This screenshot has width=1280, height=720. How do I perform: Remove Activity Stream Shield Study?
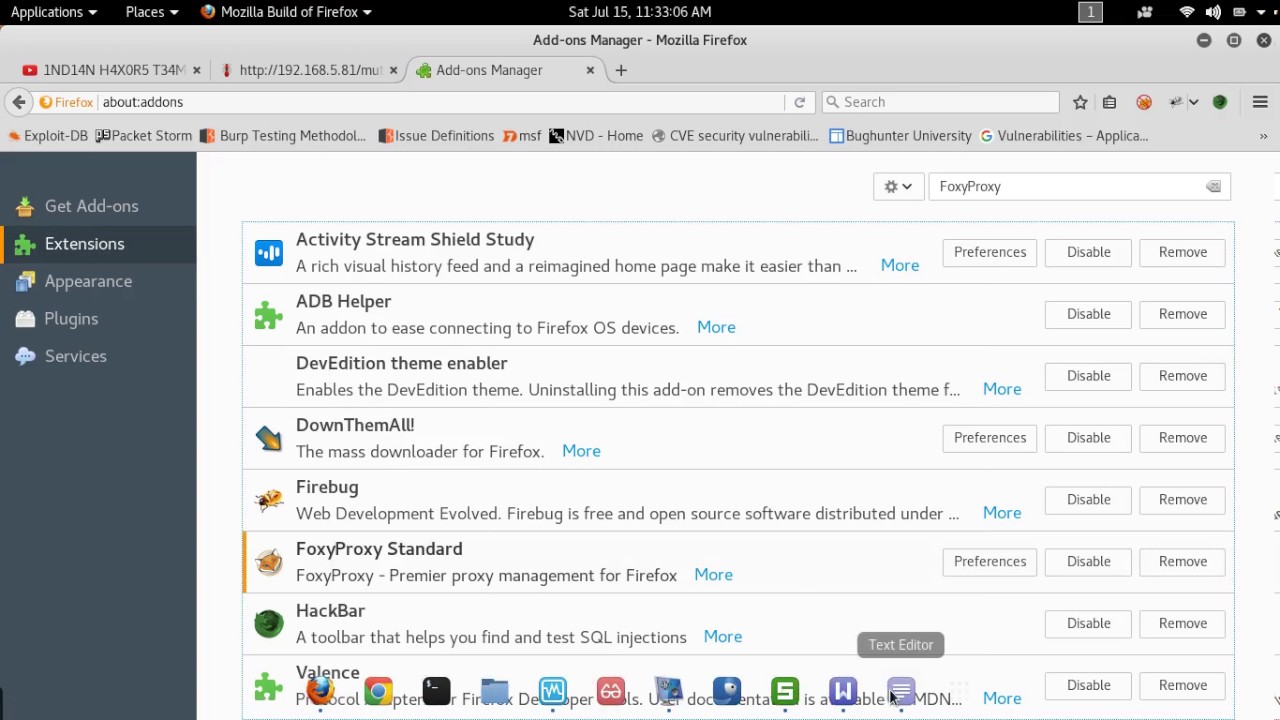[1183, 252]
